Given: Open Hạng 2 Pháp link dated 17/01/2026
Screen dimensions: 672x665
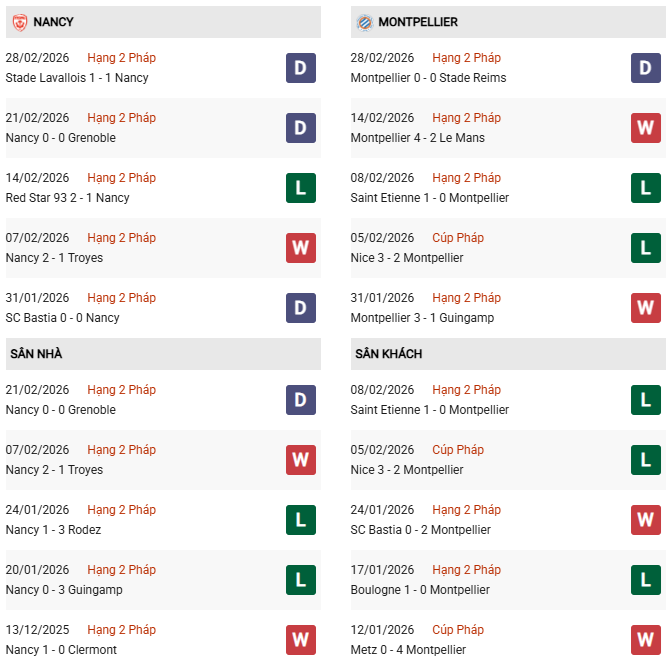Looking at the screenshot, I should pos(467,570).
